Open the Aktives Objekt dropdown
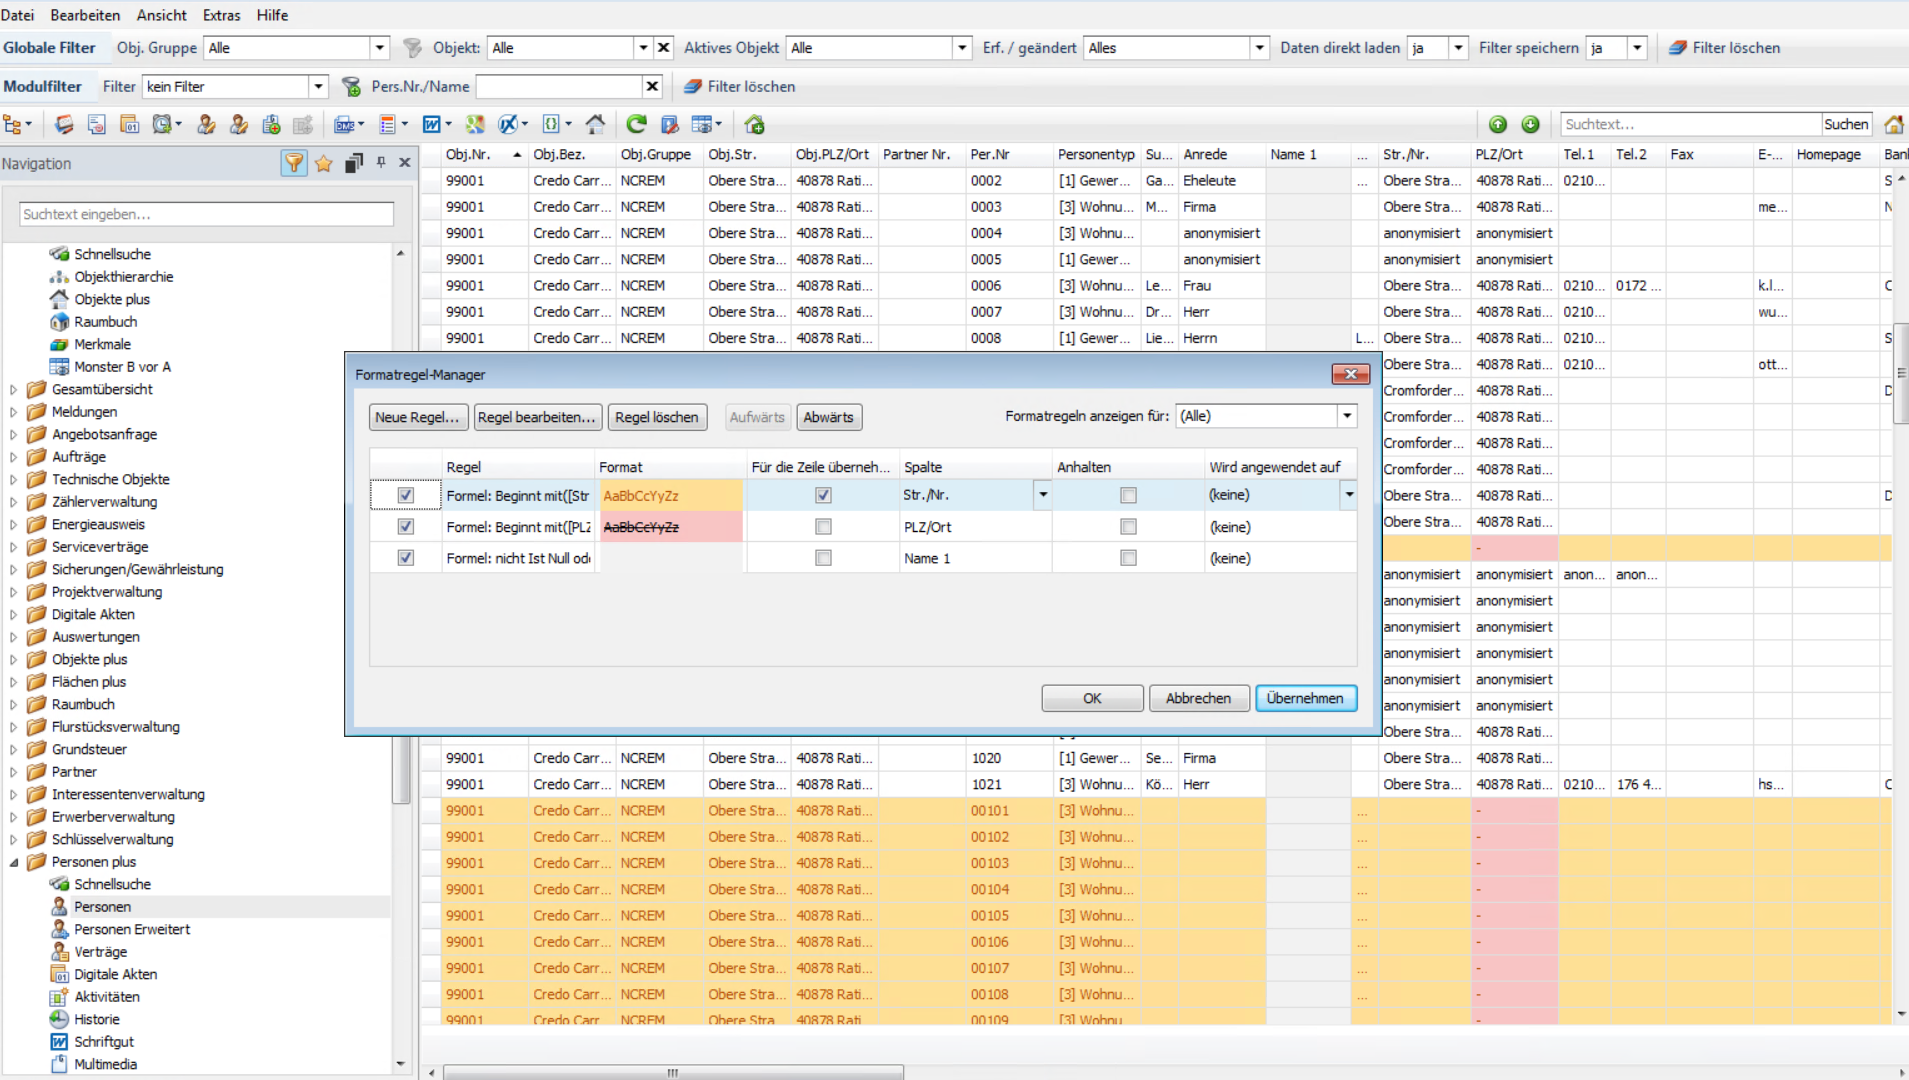The width and height of the screenshot is (1909, 1080). click(x=962, y=47)
